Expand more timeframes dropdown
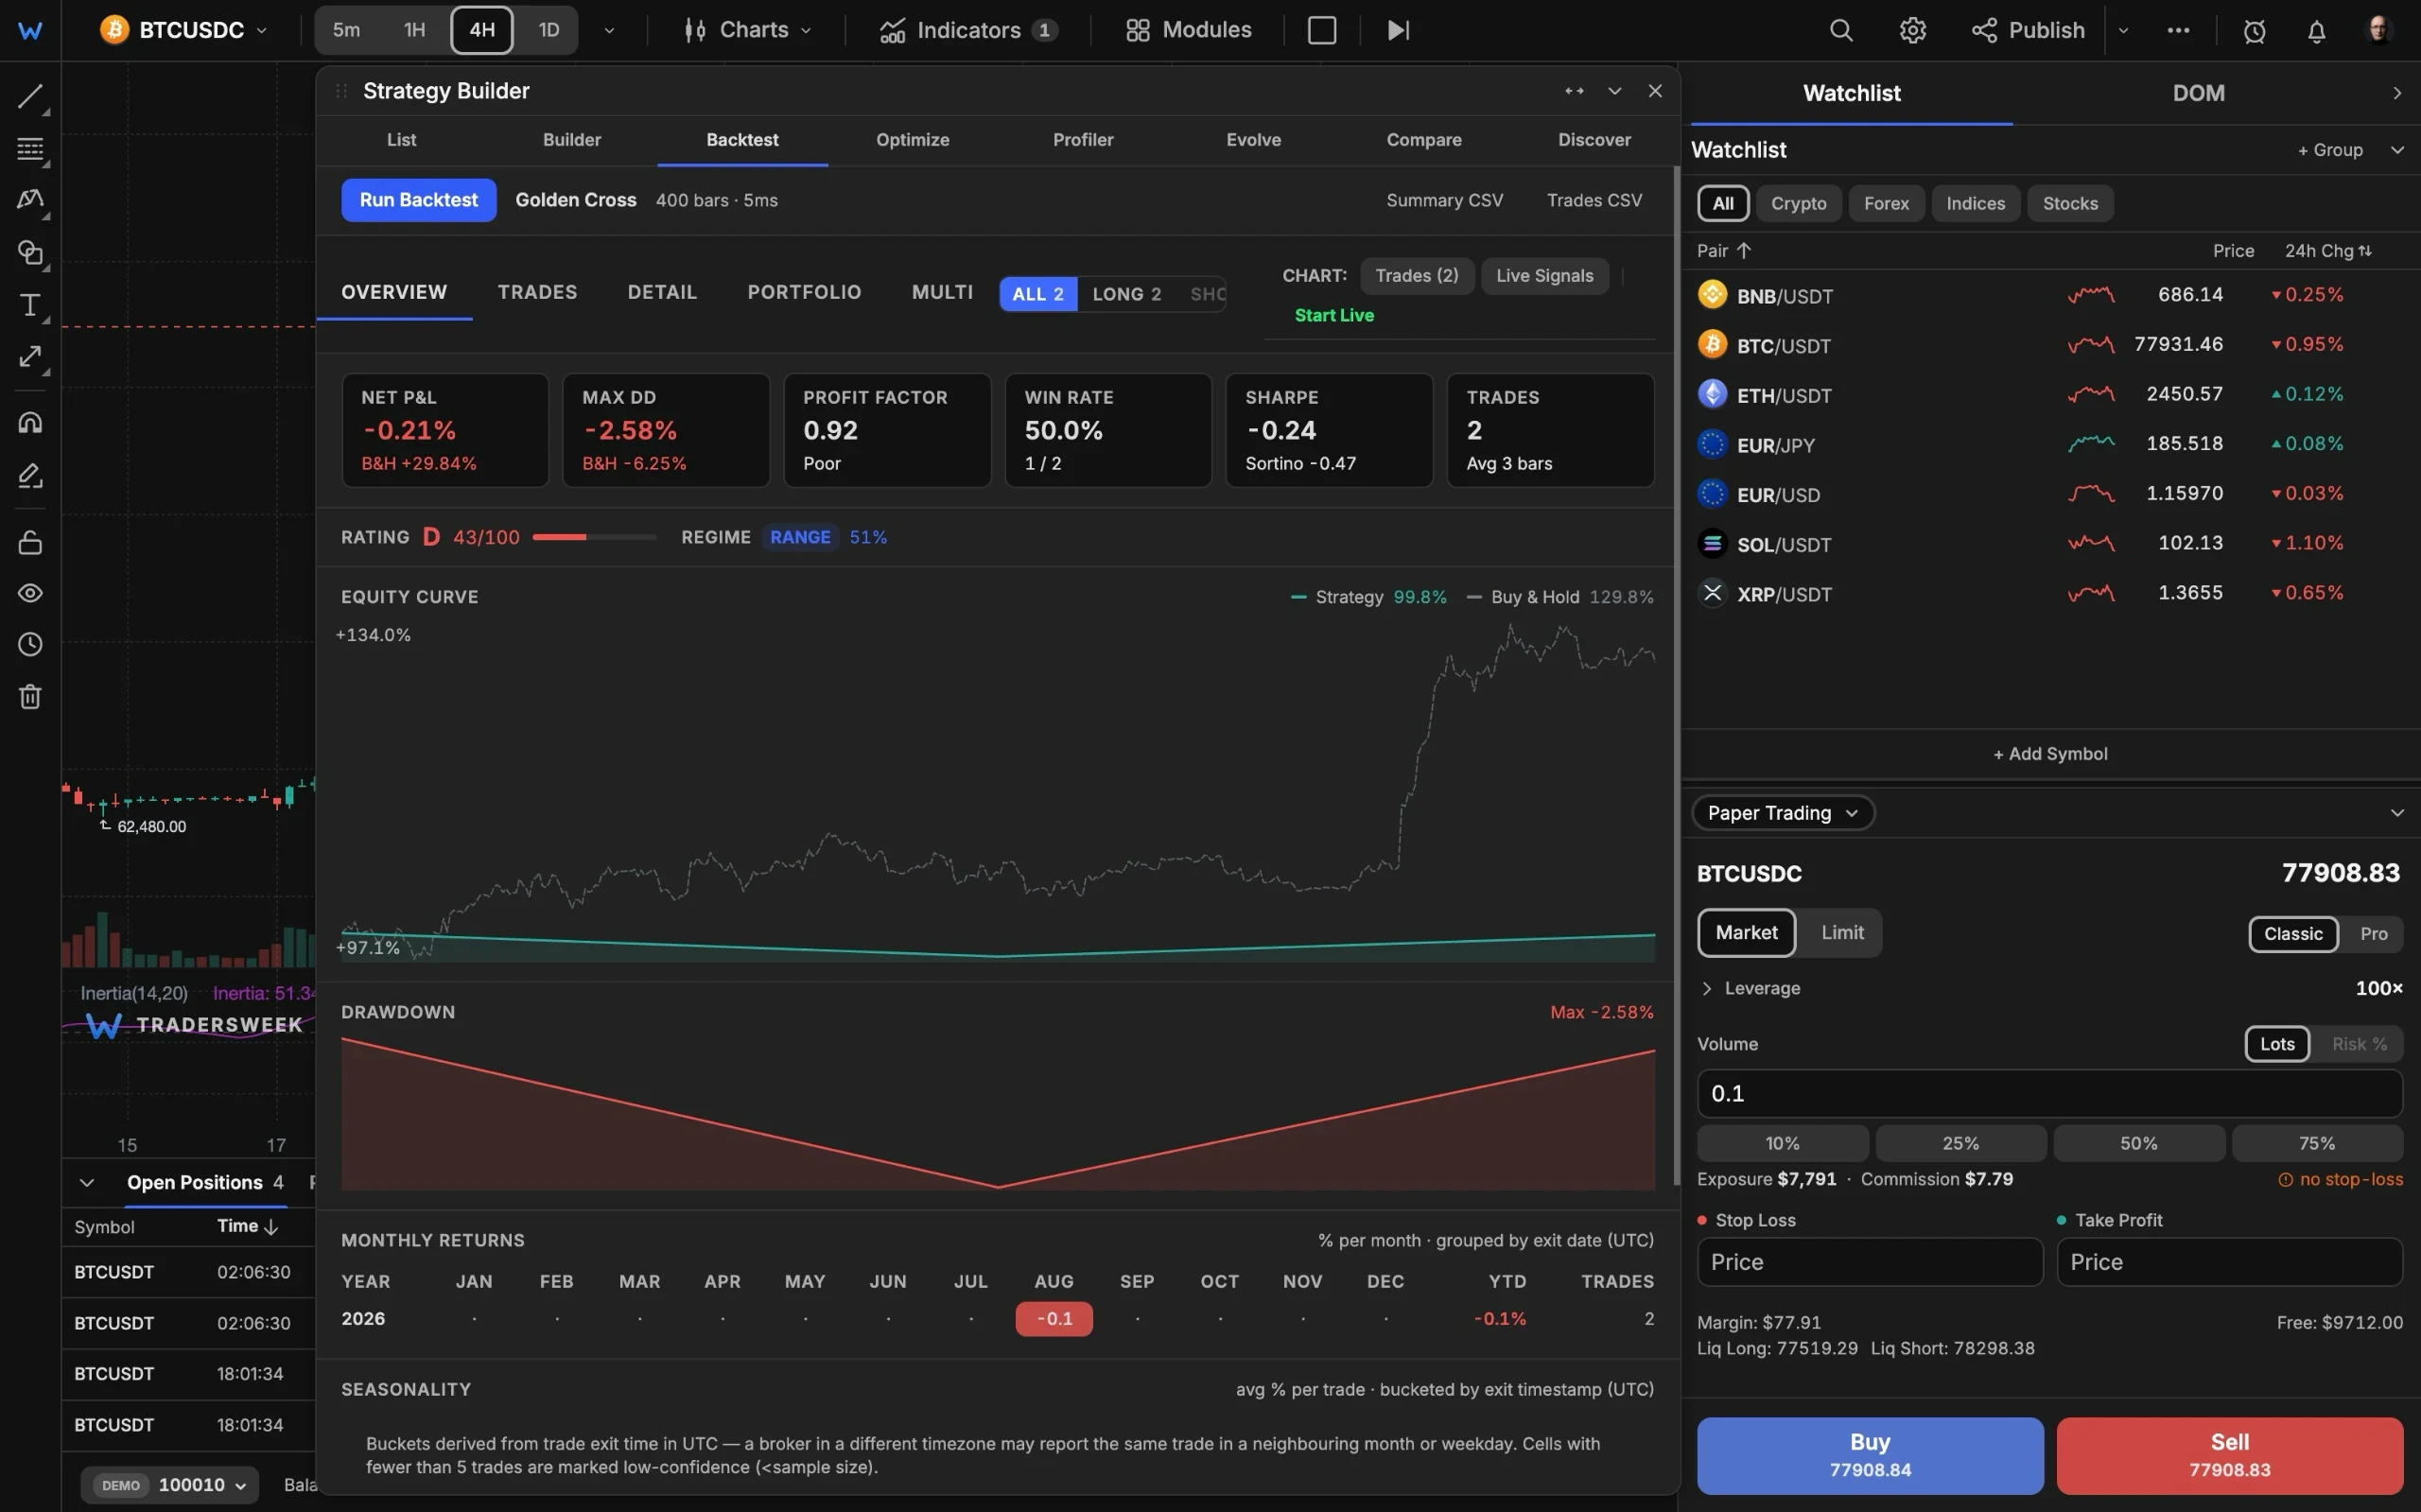2421x1512 pixels. click(x=609, y=31)
